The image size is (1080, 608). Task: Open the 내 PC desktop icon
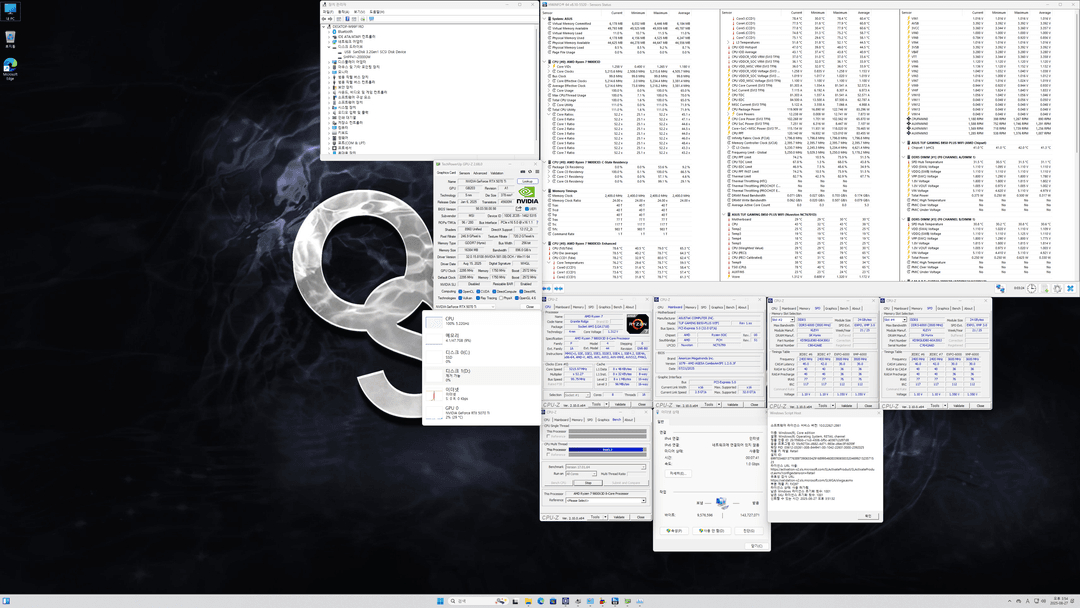point(10,12)
